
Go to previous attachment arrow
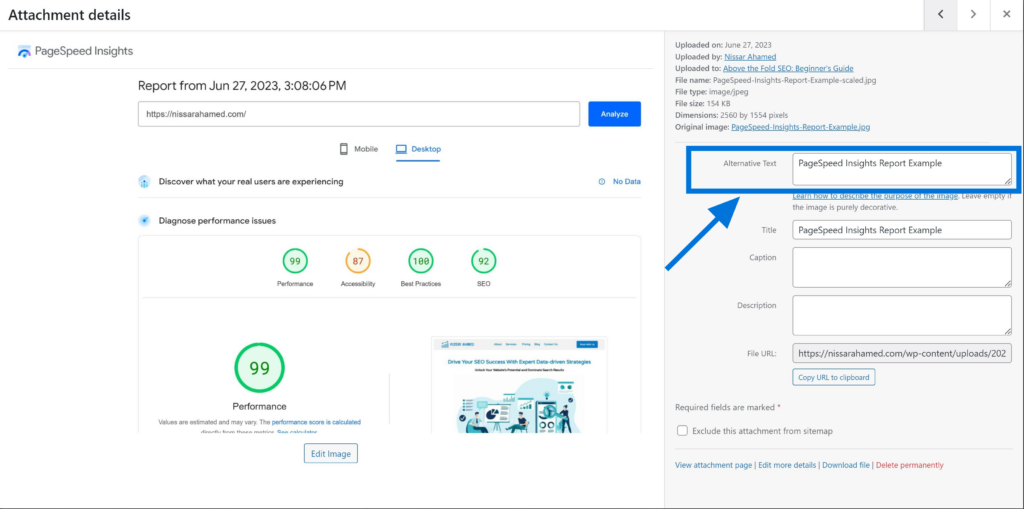pos(940,15)
